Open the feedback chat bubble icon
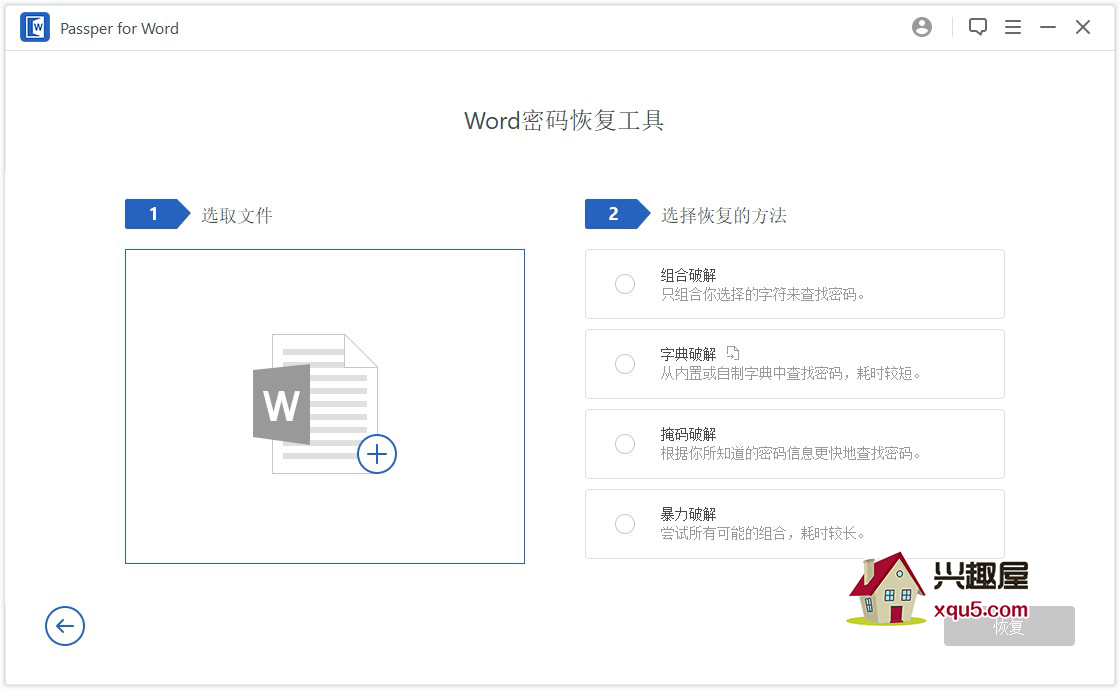Image resolution: width=1120 pixels, height=690 pixels. (977, 27)
